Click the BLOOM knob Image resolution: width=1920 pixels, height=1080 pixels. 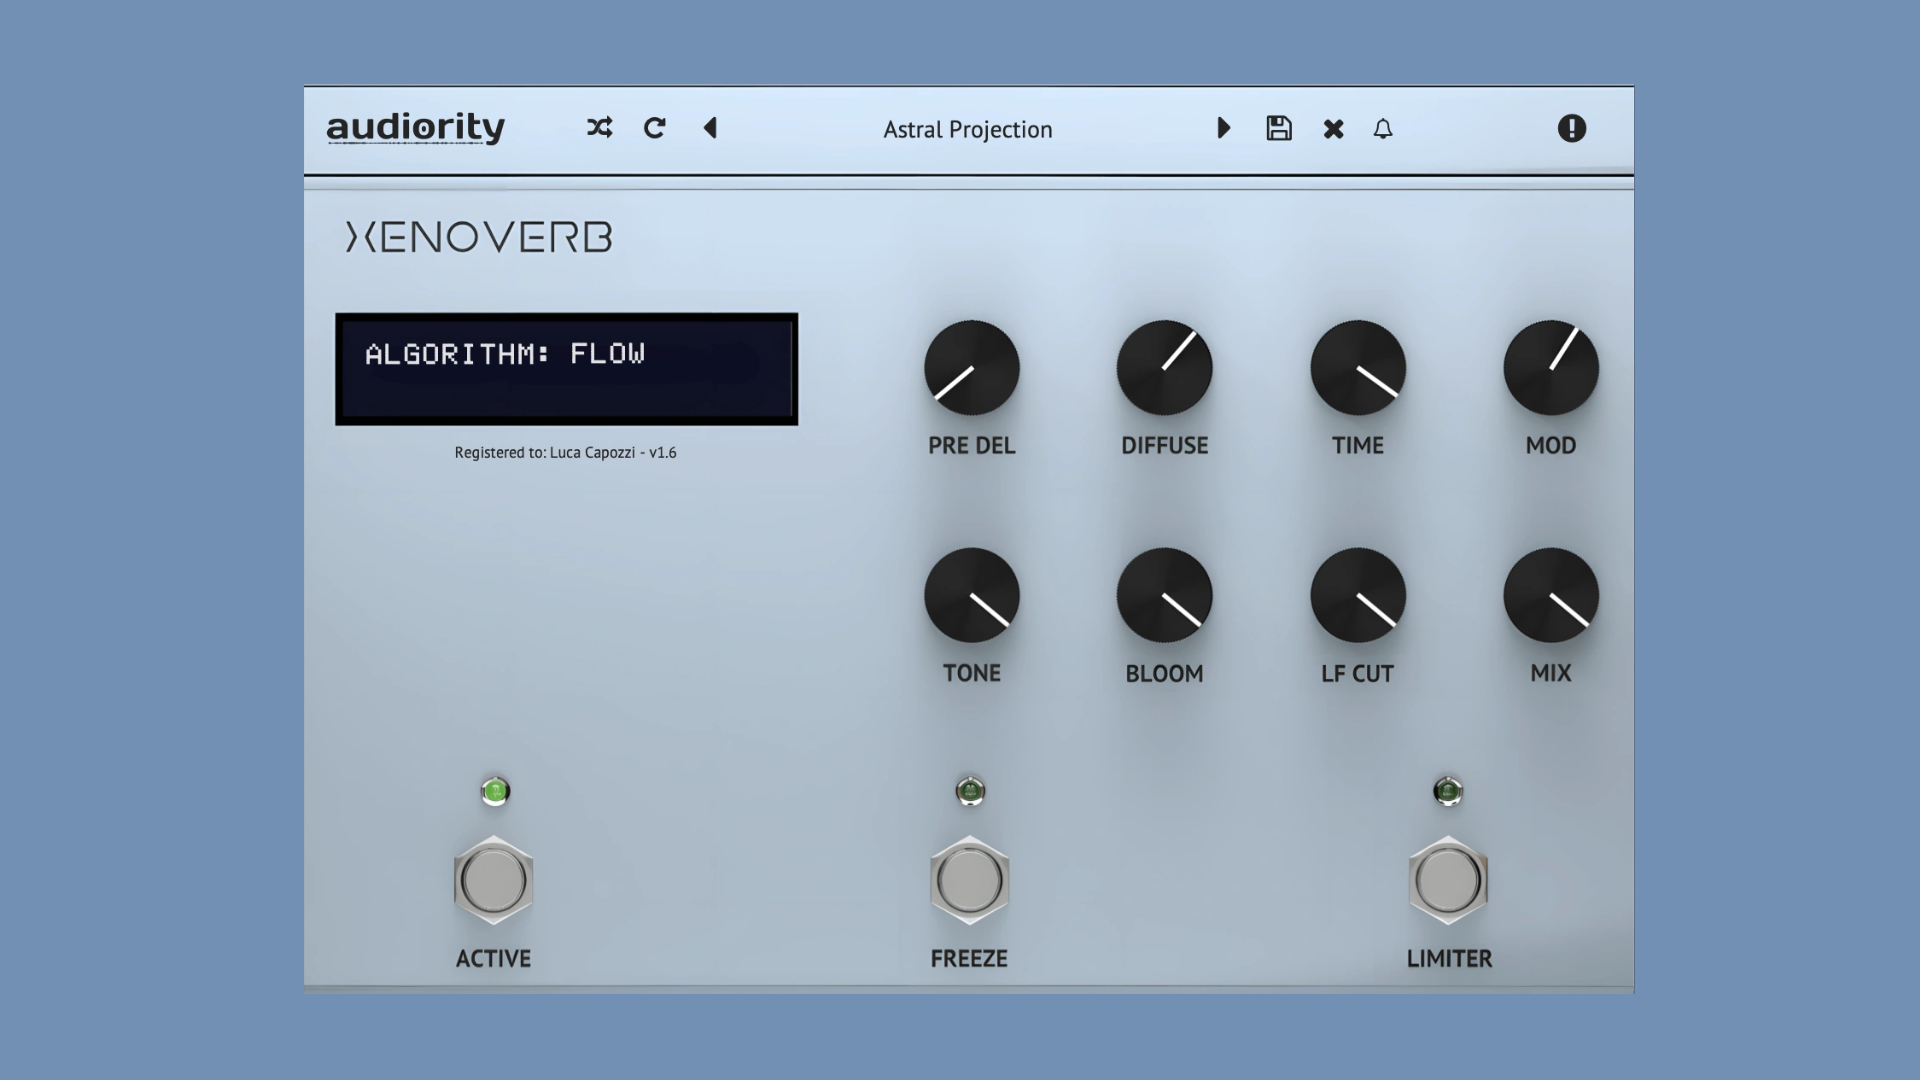[x=1164, y=596]
